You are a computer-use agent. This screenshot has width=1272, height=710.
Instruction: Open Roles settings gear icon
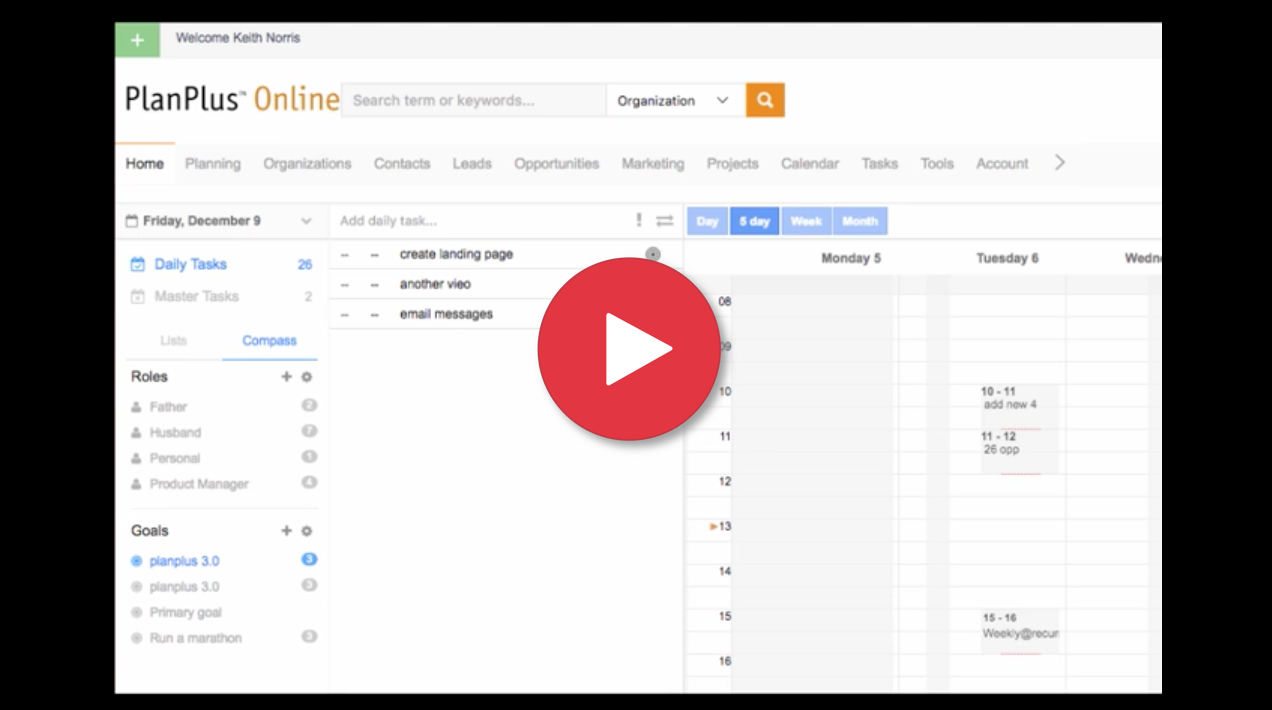click(x=307, y=377)
